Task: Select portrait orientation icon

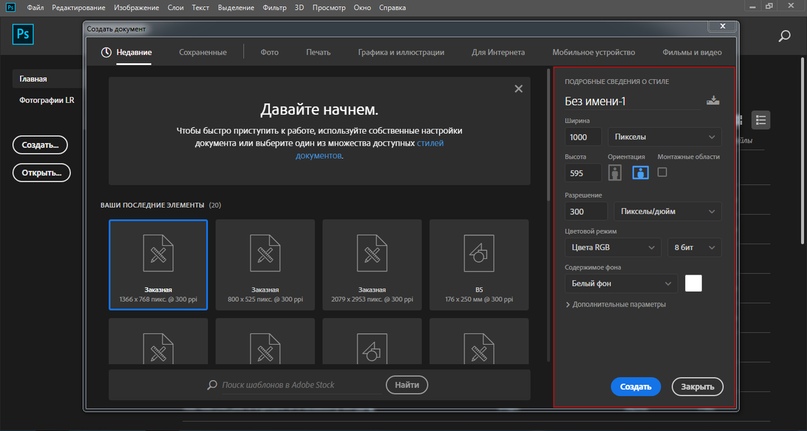Action: click(x=615, y=173)
